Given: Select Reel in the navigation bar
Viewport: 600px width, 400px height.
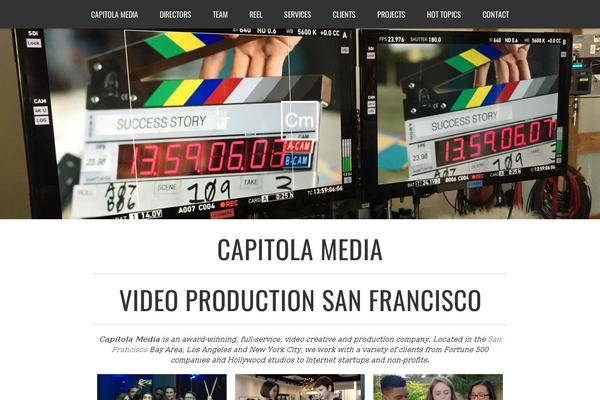Looking at the screenshot, I should tap(256, 15).
